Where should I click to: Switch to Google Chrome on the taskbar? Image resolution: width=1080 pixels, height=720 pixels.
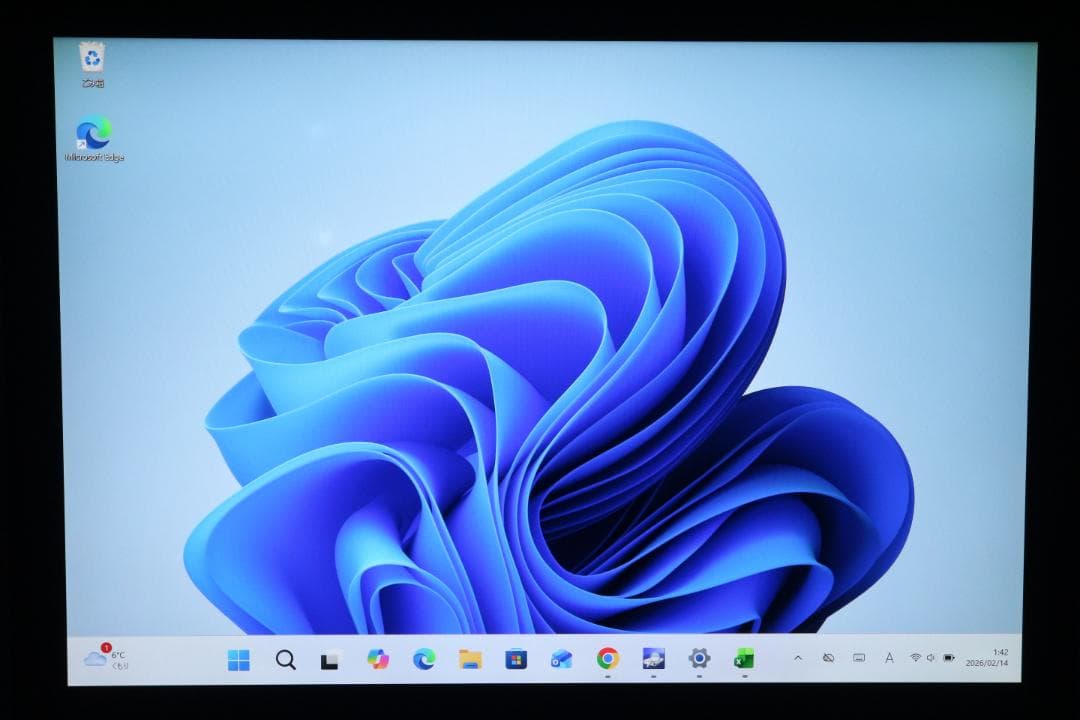tap(608, 659)
